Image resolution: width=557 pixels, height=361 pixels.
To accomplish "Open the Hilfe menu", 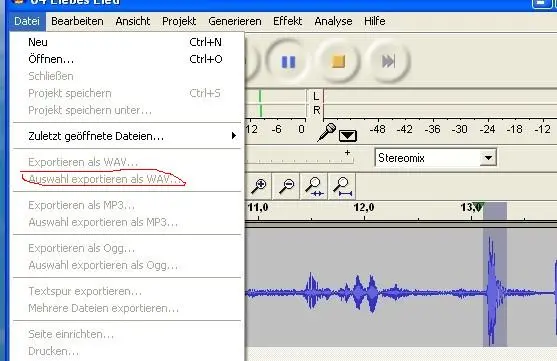I will 375,21.
